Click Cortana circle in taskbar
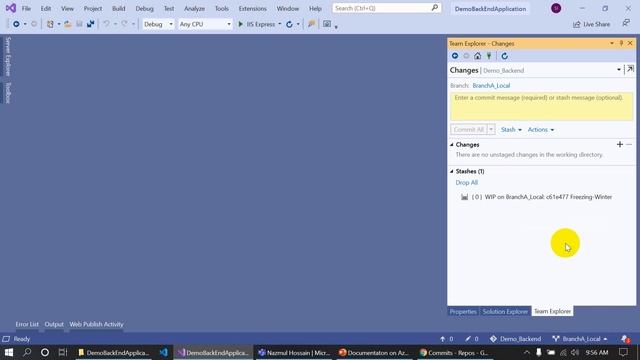Image resolution: width=640 pixels, height=360 pixels. pos(45,352)
